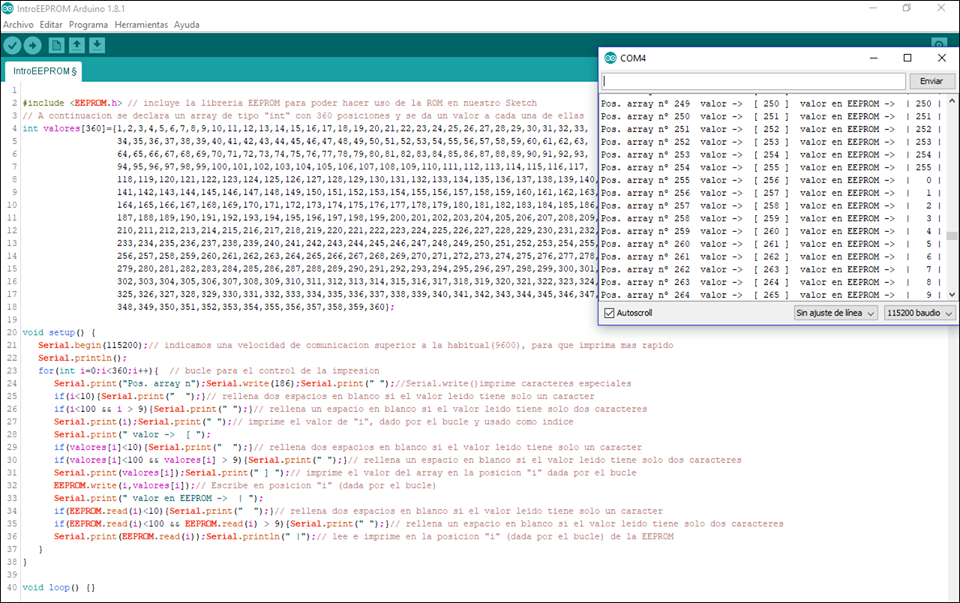Create a new sketch with the document icon
960x603 pixels.
click(x=56, y=45)
